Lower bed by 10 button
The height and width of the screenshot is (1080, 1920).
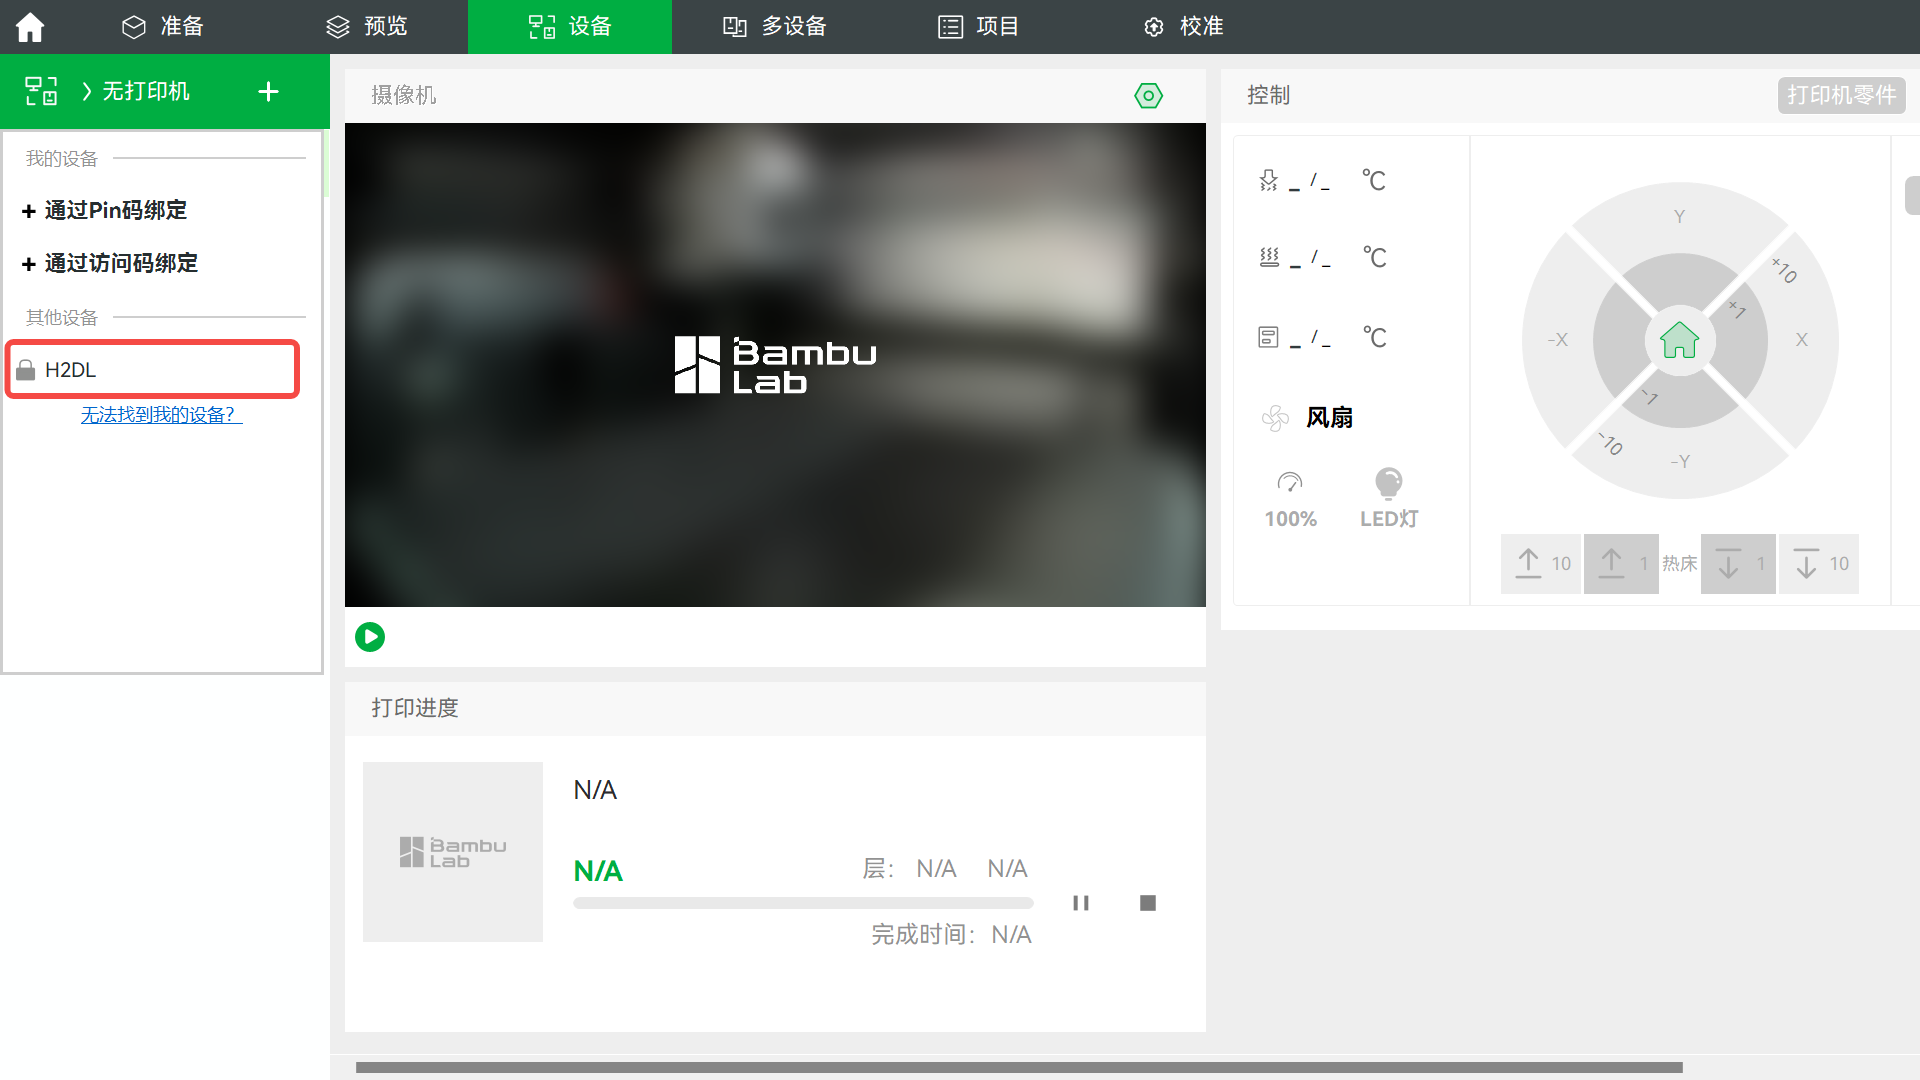pyautogui.click(x=1819, y=564)
